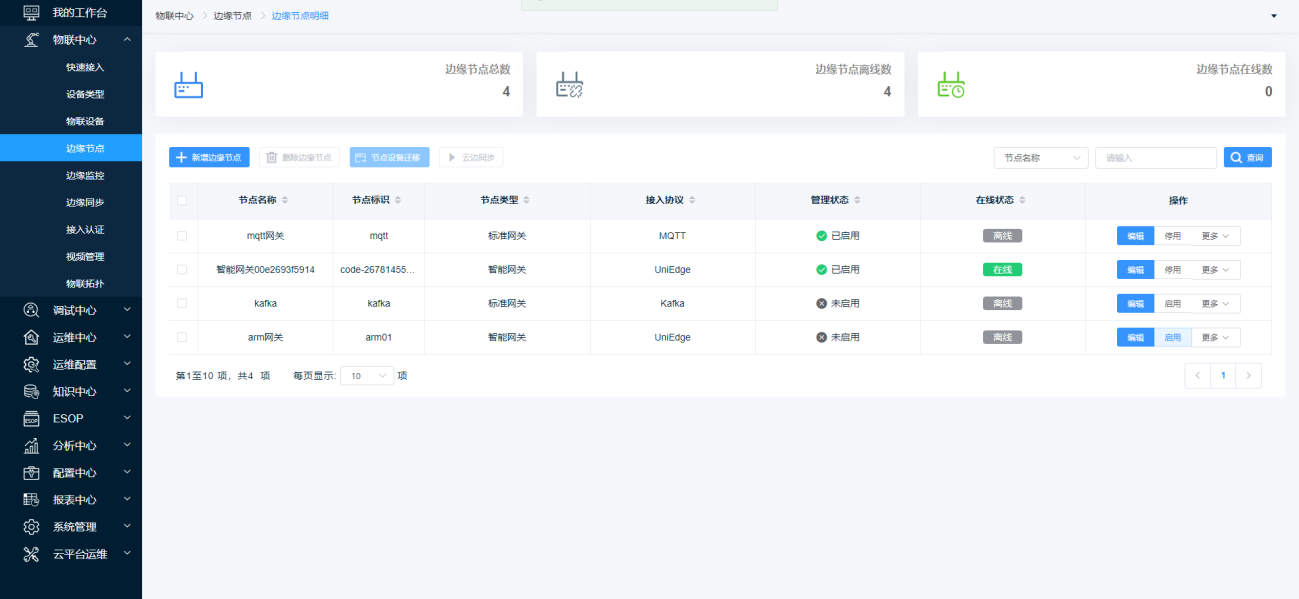Click the 新增边缘节点 button
Image resolution: width=1299 pixels, height=599 pixels.
click(209, 158)
